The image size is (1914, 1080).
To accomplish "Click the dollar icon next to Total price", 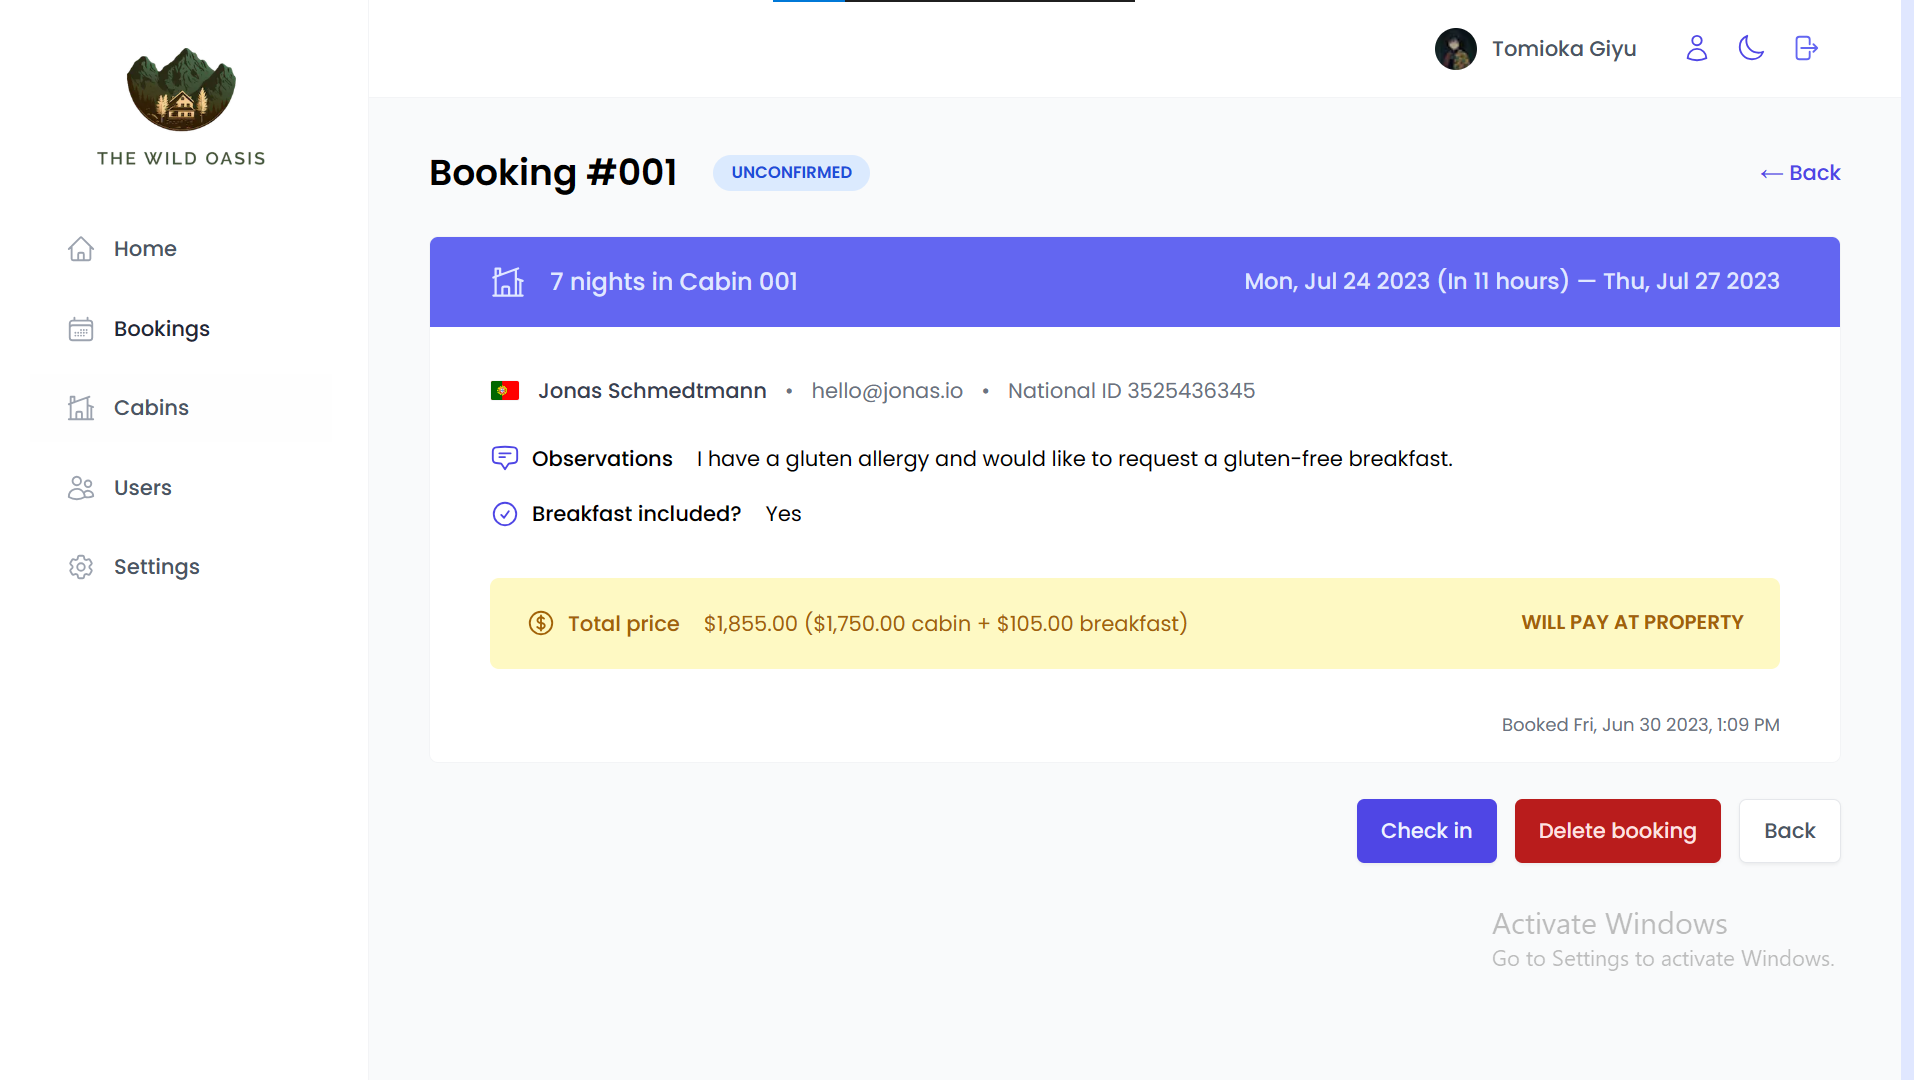I will pyautogui.click(x=540, y=622).
